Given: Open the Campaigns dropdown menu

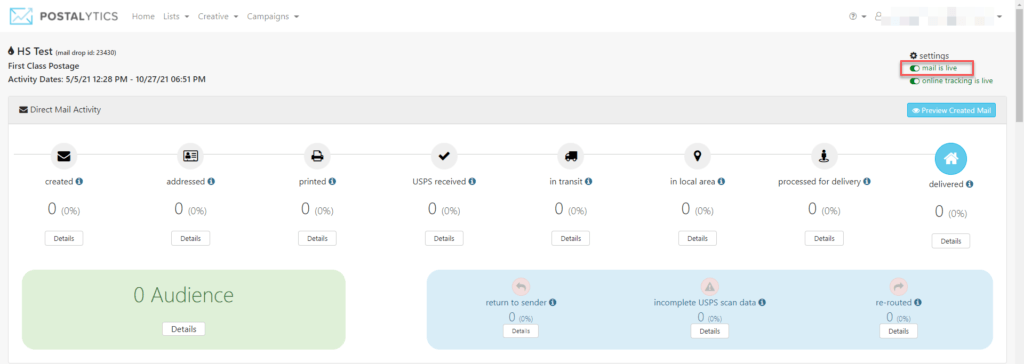Looking at the screenshot, I should (x=273, y=16).
